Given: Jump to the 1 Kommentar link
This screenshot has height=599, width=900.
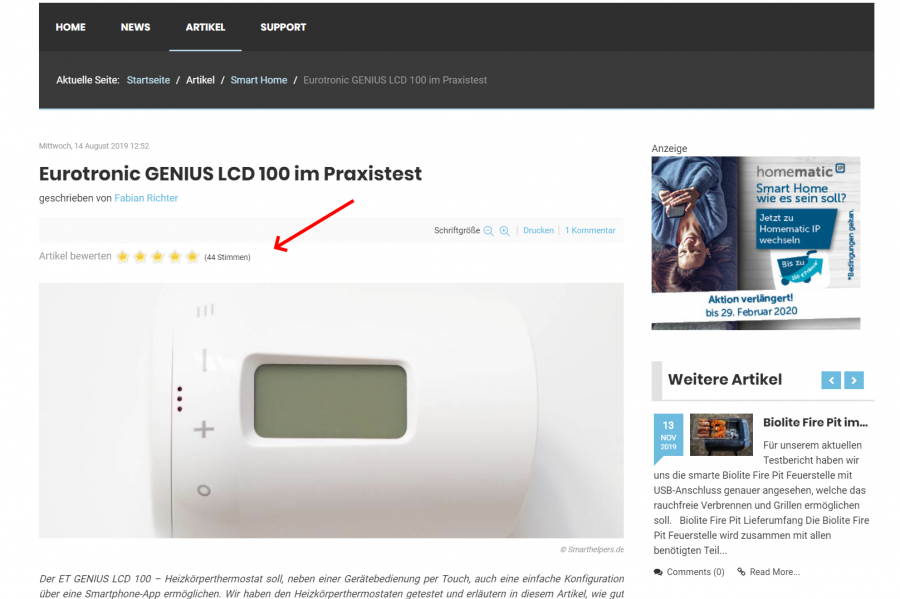Looking at the screenshot, I should [590, 230].
